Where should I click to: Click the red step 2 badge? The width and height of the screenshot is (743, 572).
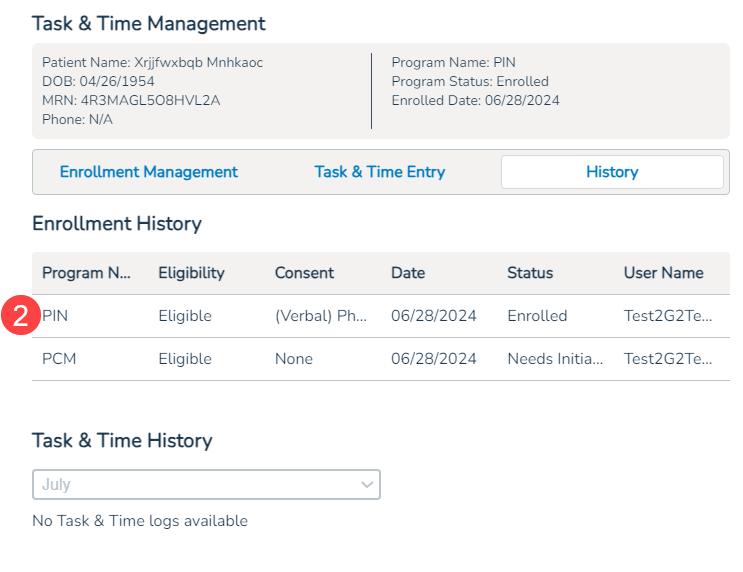click(21, 315)
